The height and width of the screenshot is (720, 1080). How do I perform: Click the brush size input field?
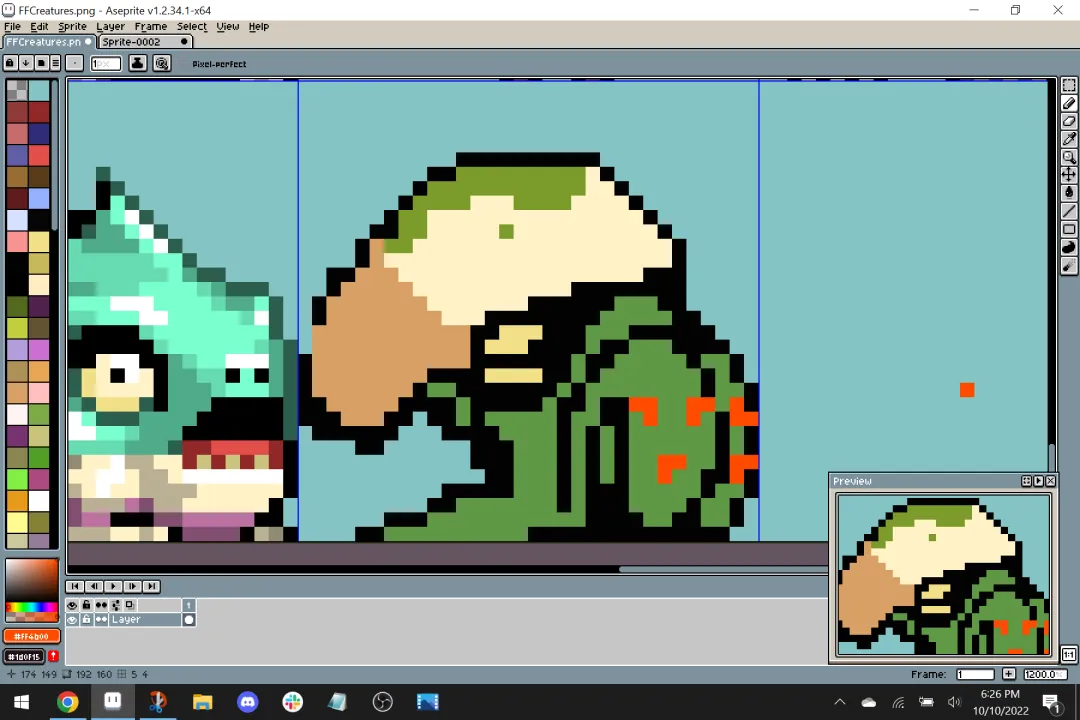(x=106, y=63)
